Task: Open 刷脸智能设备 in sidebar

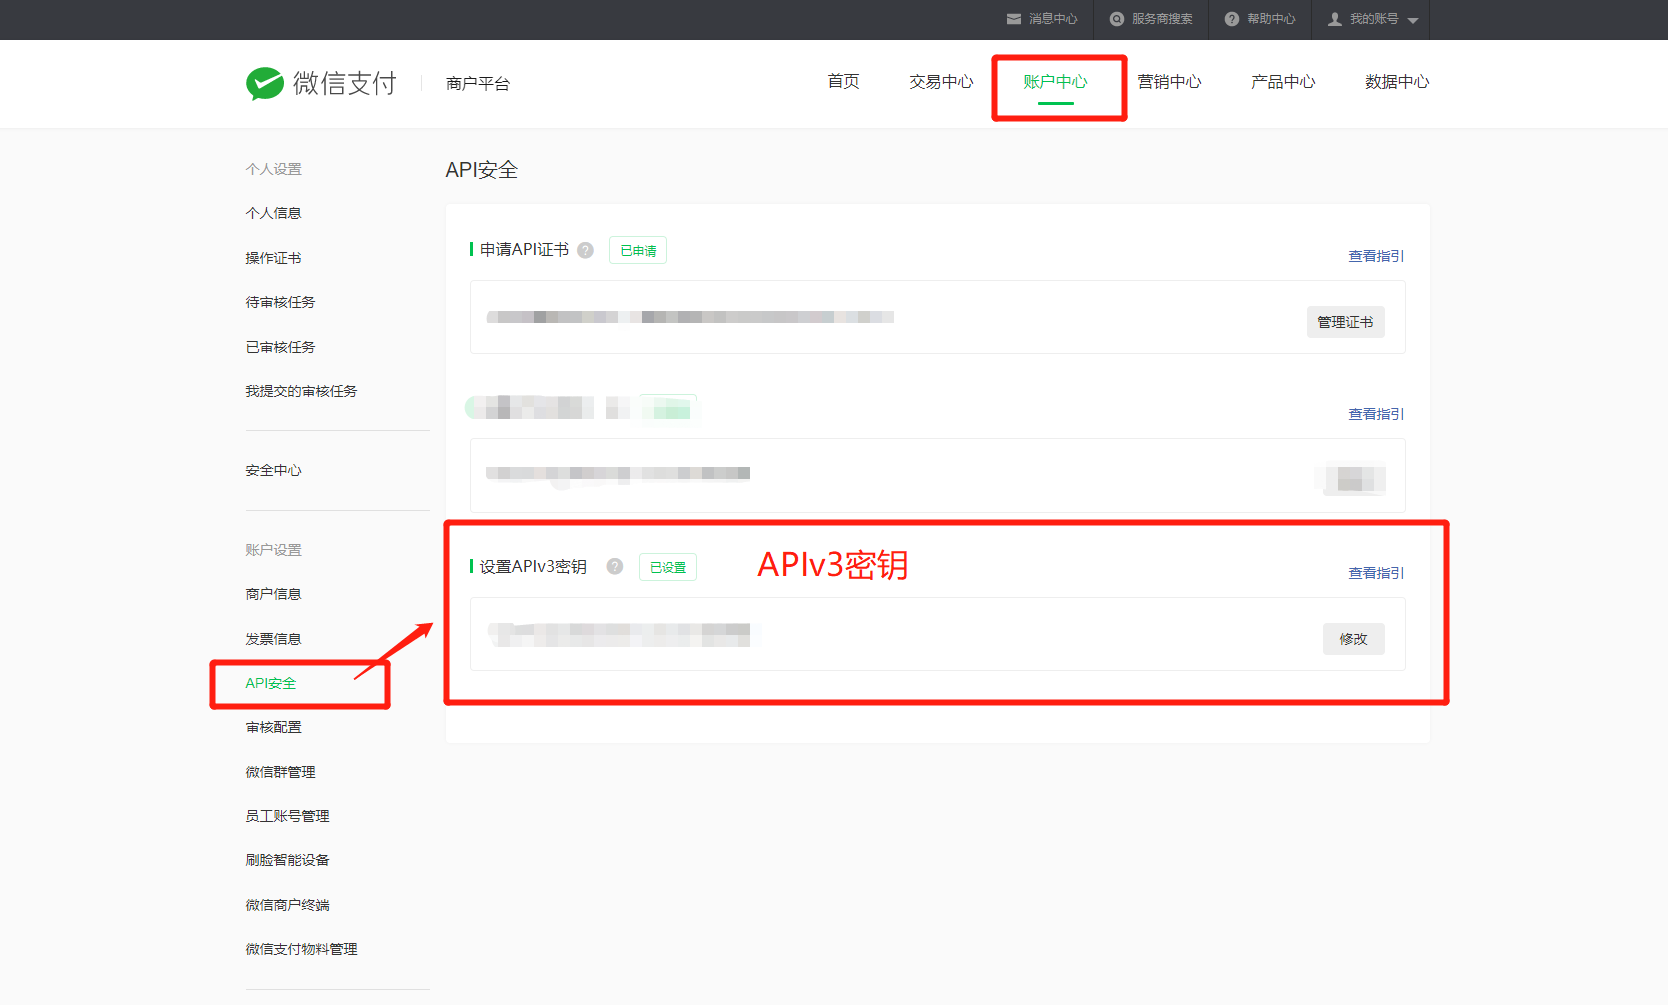Action: [287, 860]
